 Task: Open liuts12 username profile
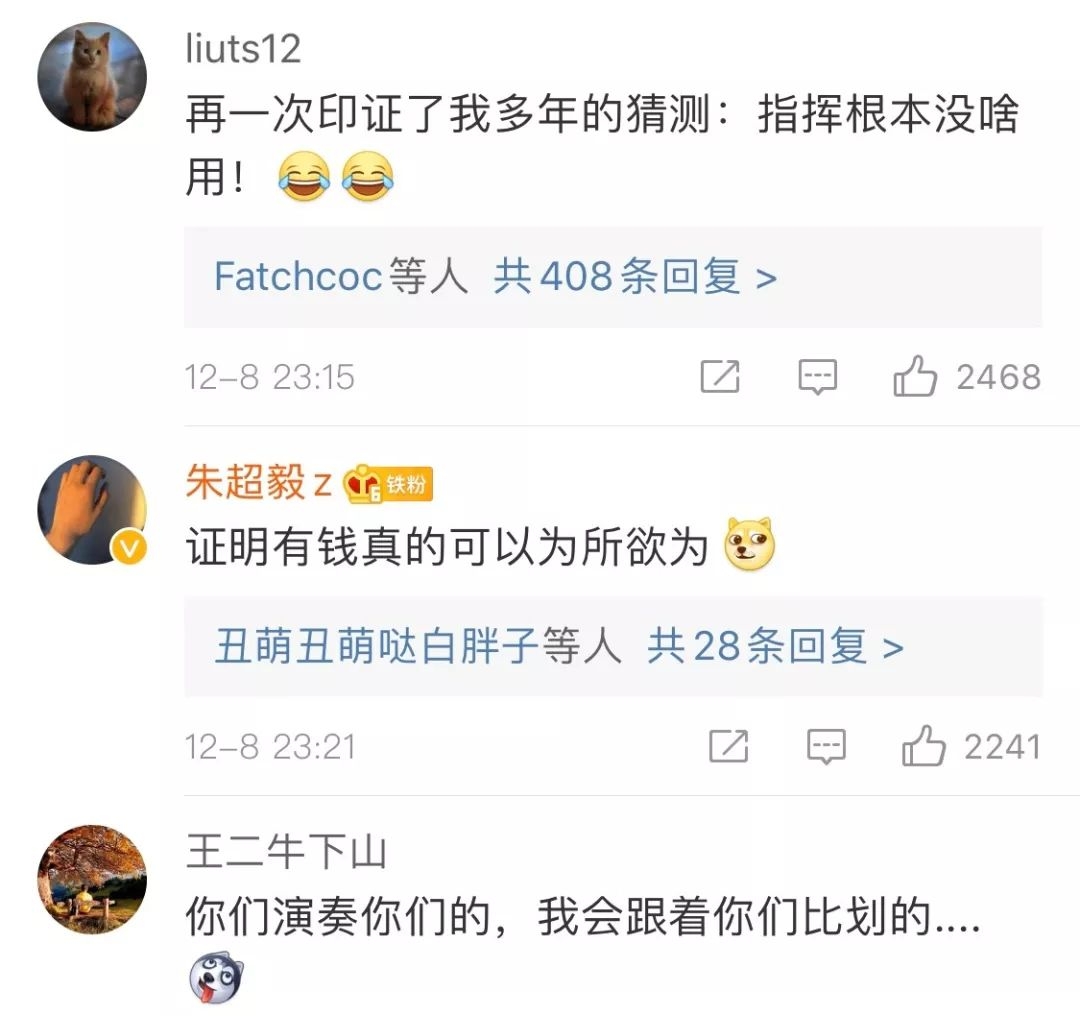click(x=243, y=50)
